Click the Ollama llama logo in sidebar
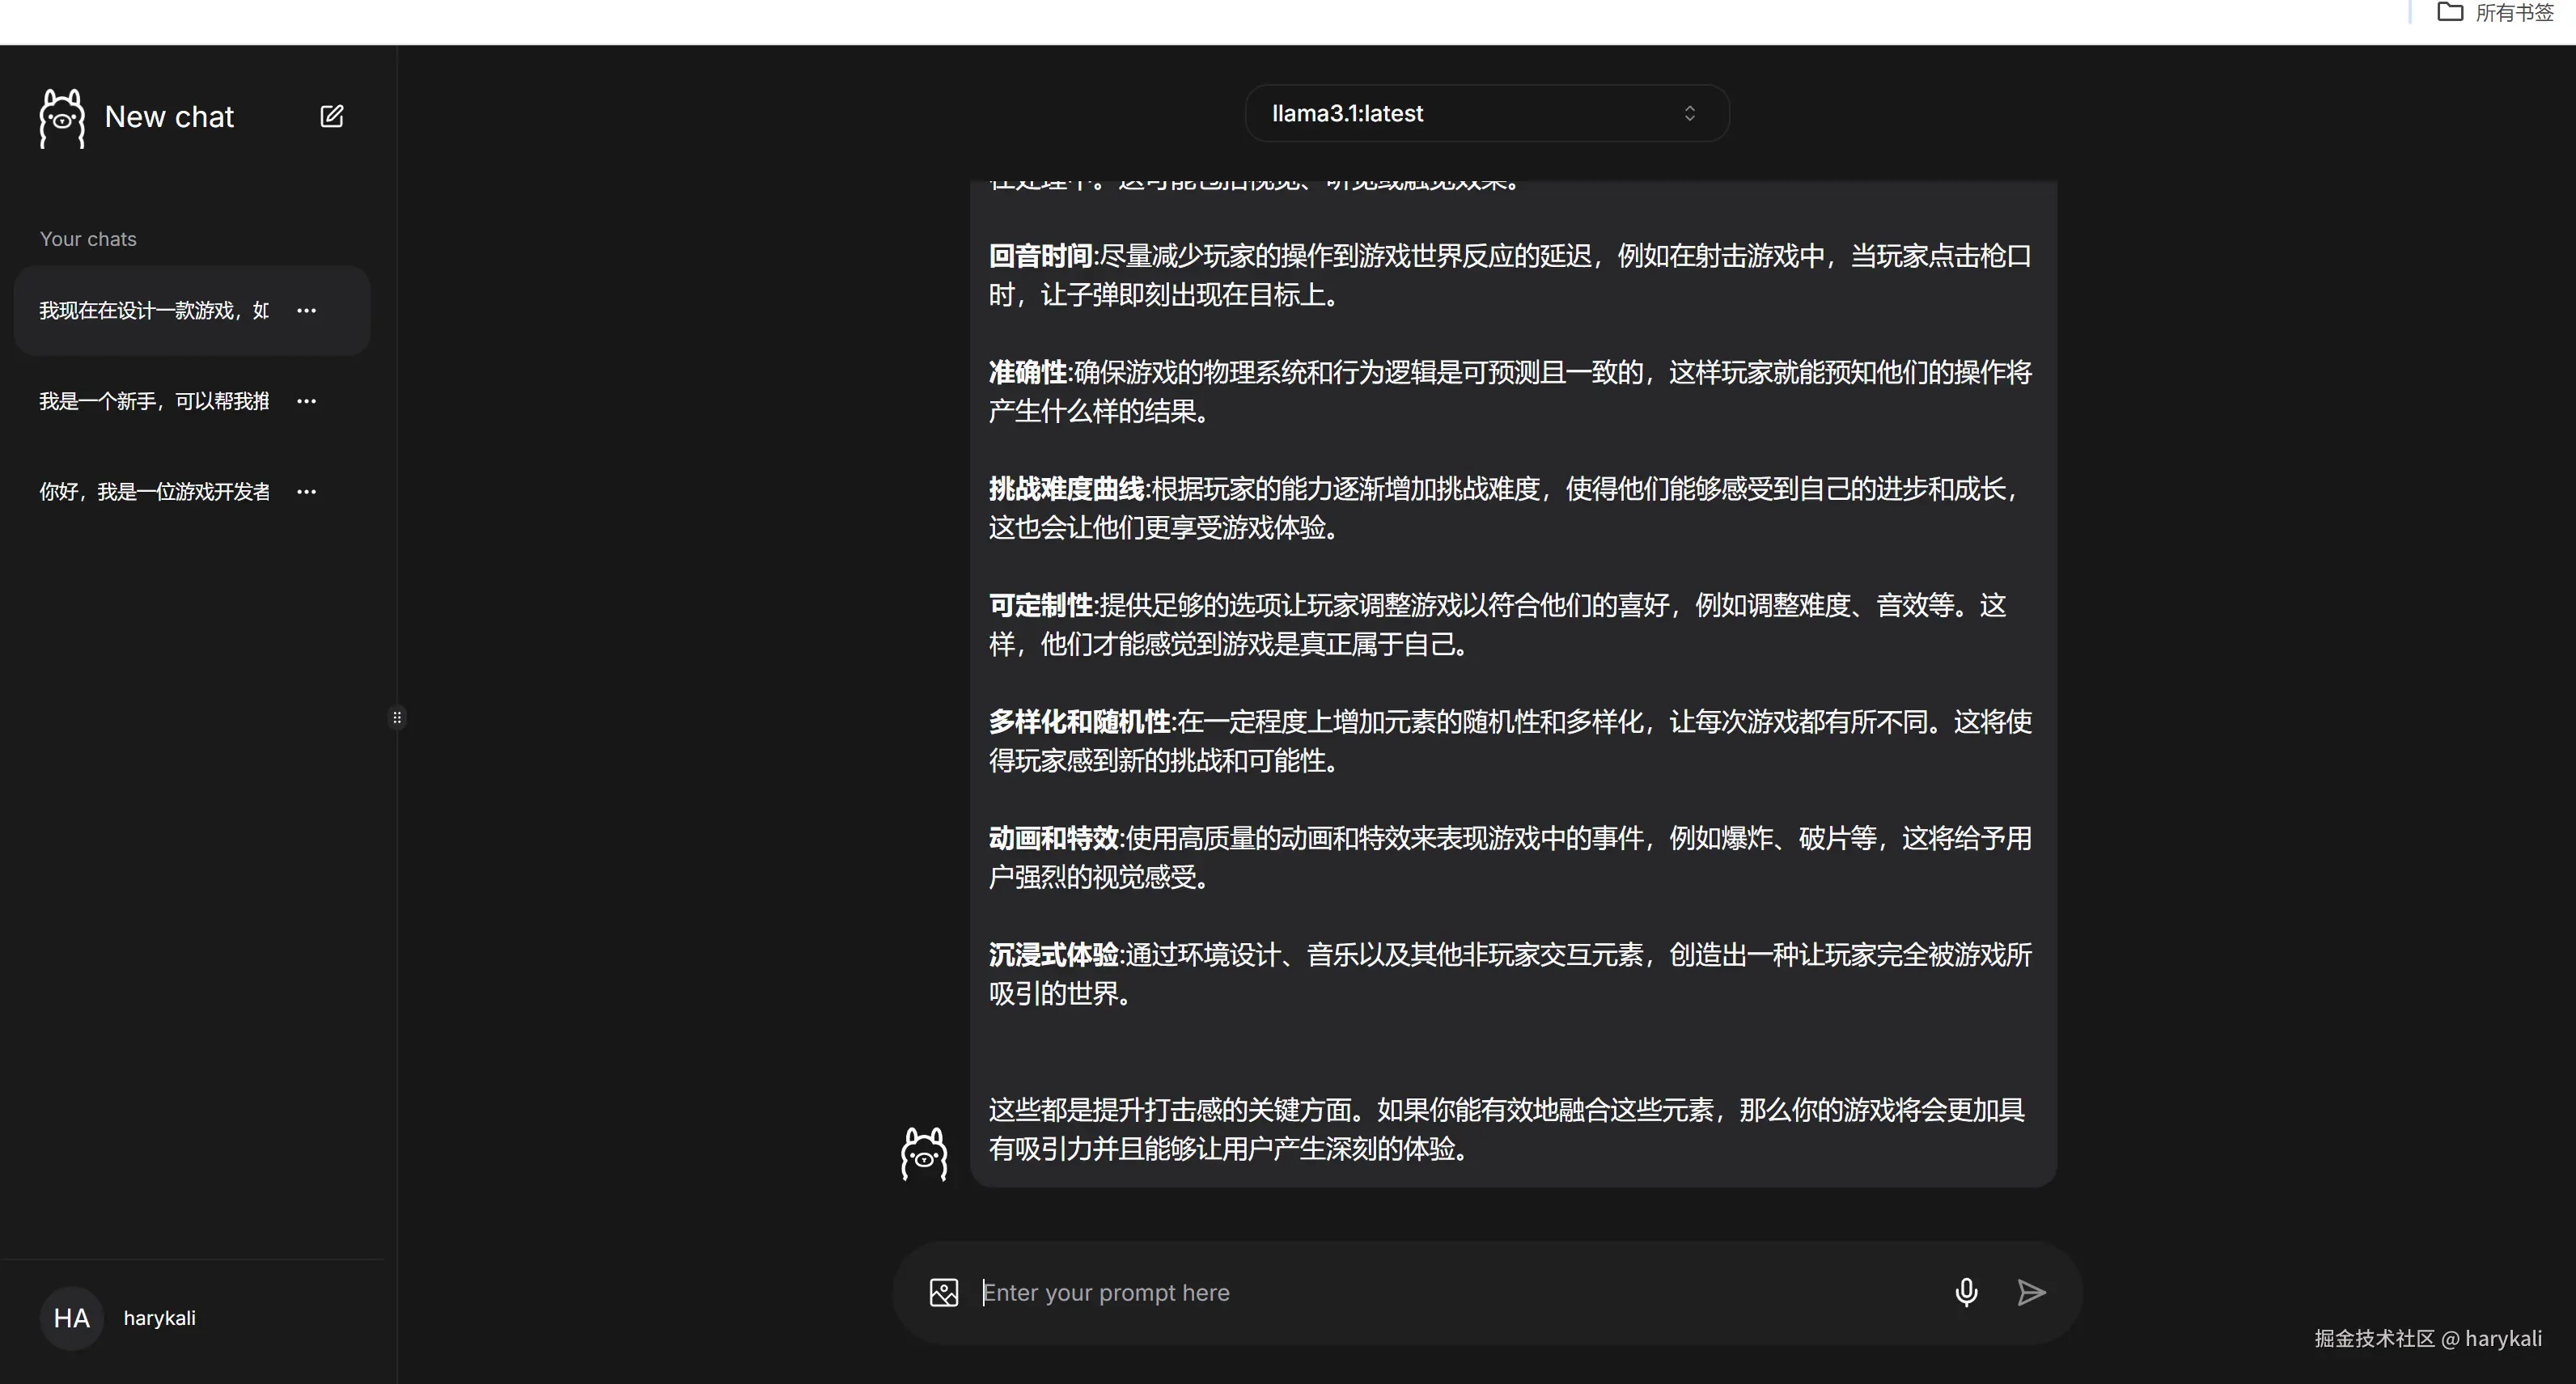 [x=62, y=118]
